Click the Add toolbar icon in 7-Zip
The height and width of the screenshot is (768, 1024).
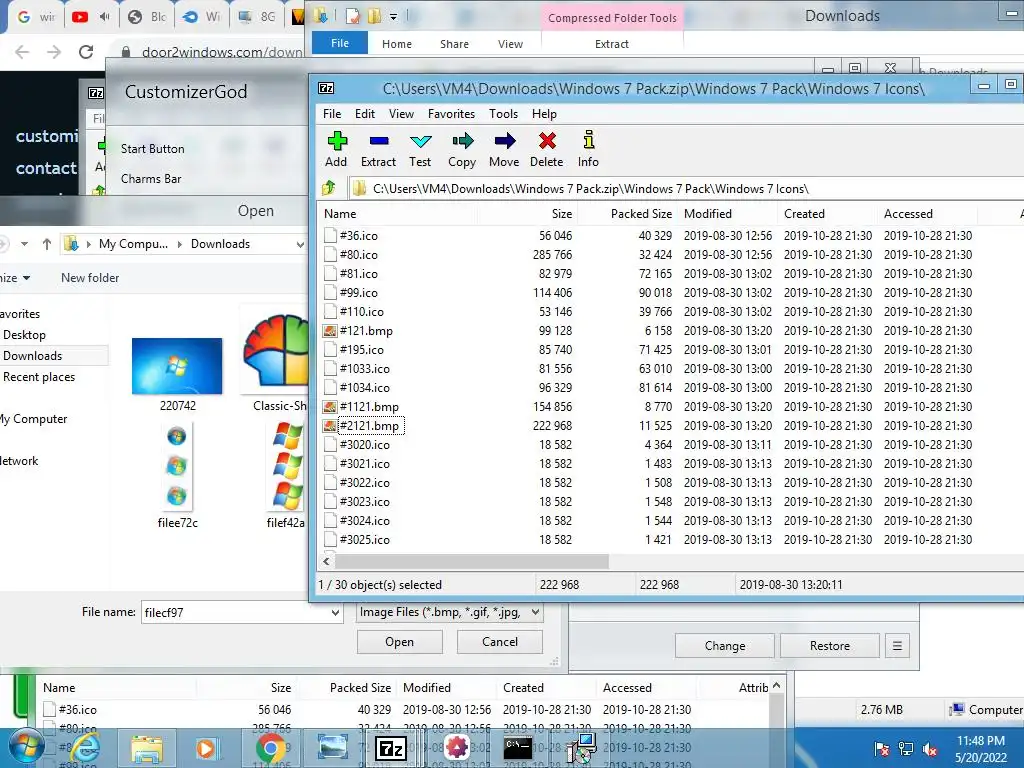coord(337,141)
